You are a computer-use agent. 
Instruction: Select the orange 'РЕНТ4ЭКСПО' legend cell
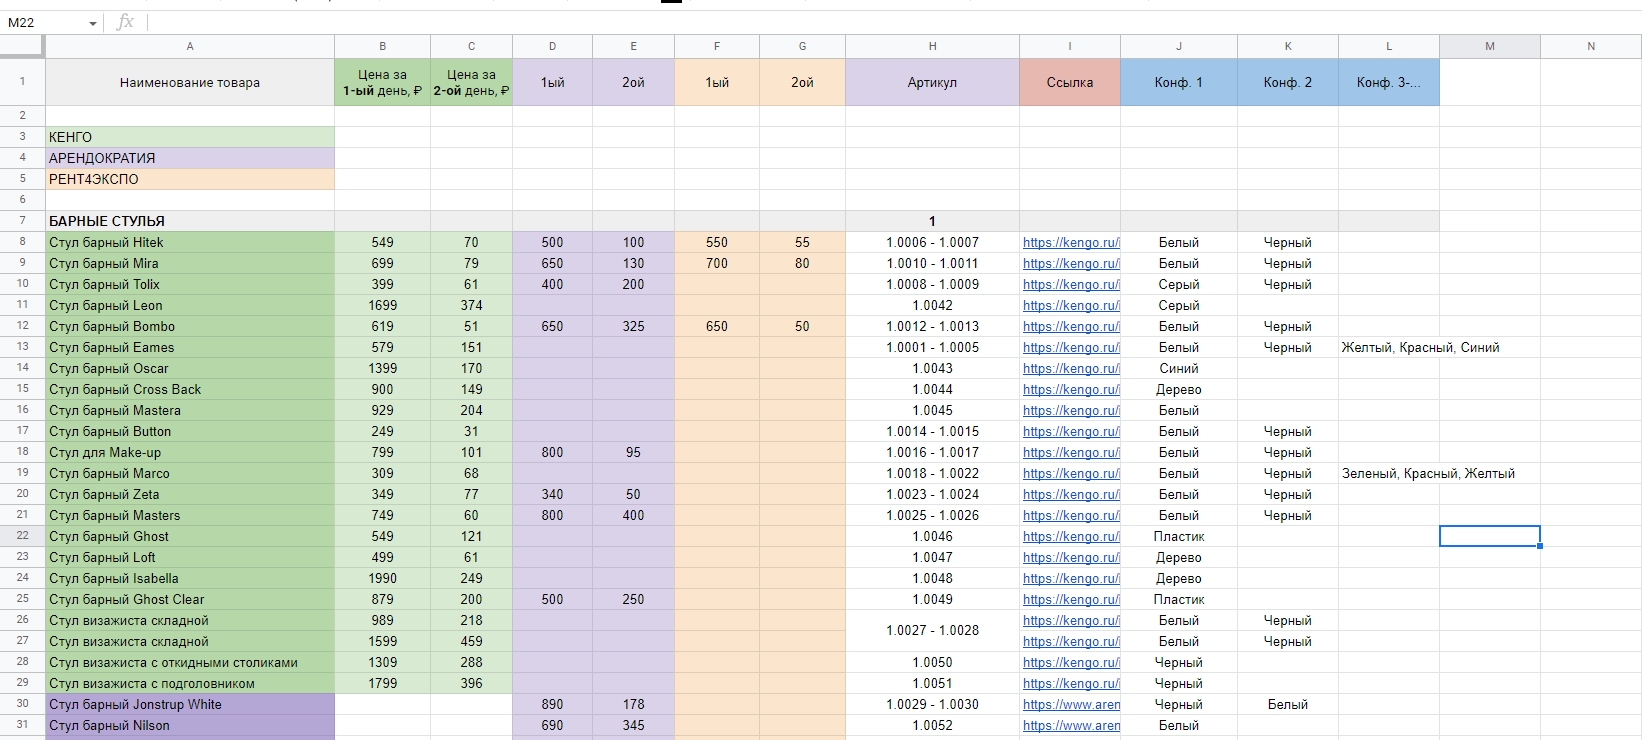(x=190, y=179)
